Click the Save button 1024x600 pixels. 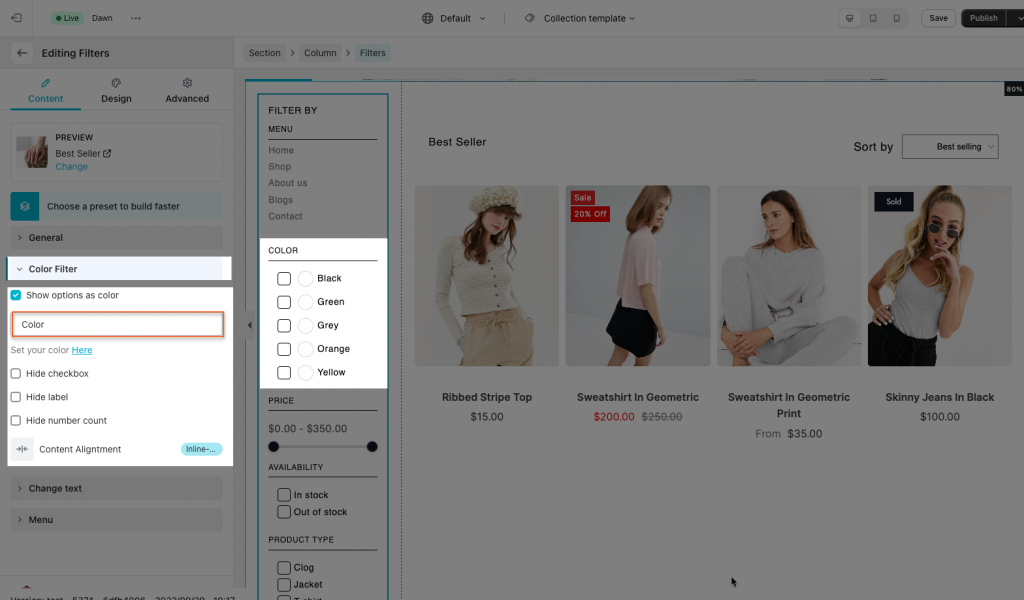click(938, 18)
